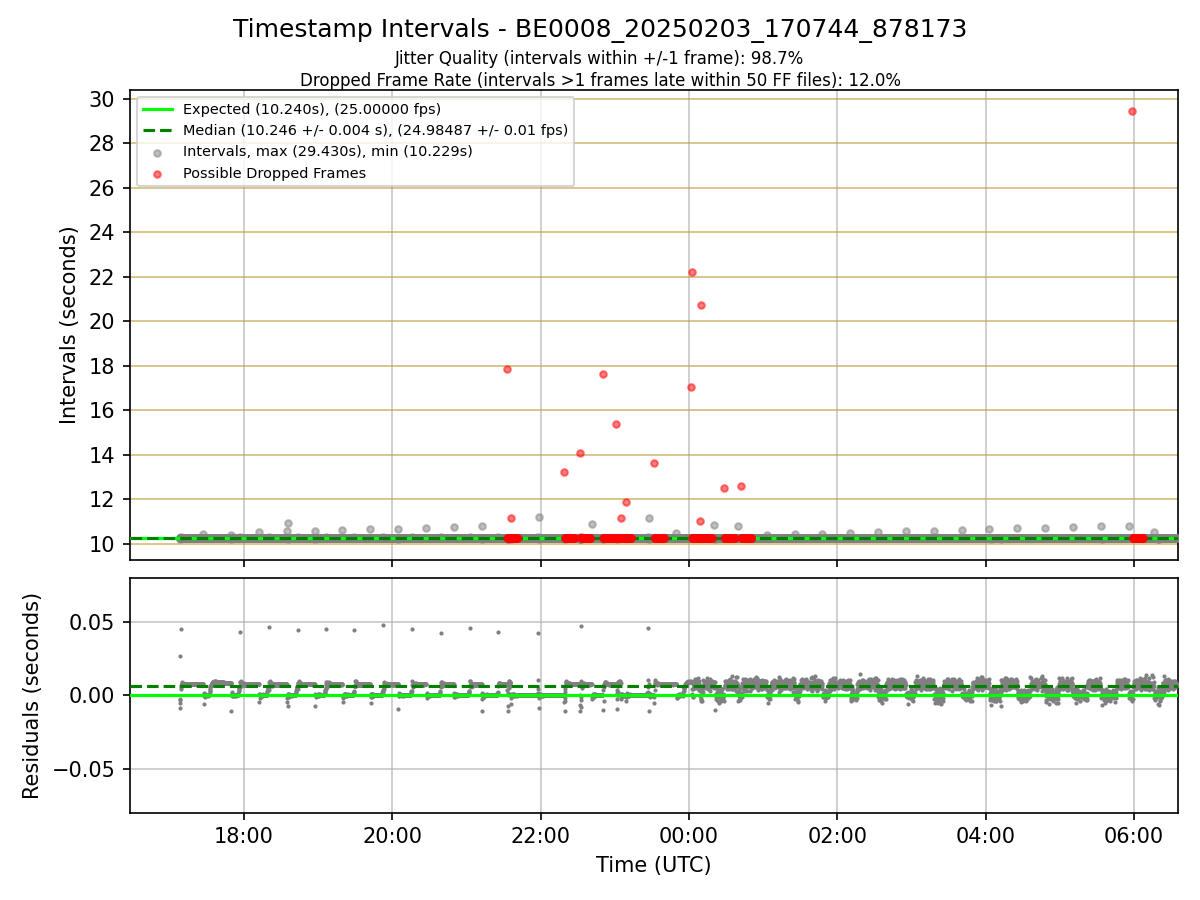Click the '−0.05' tick on the residuals axis
The image size is (1200, 900).
pos(86,769)
